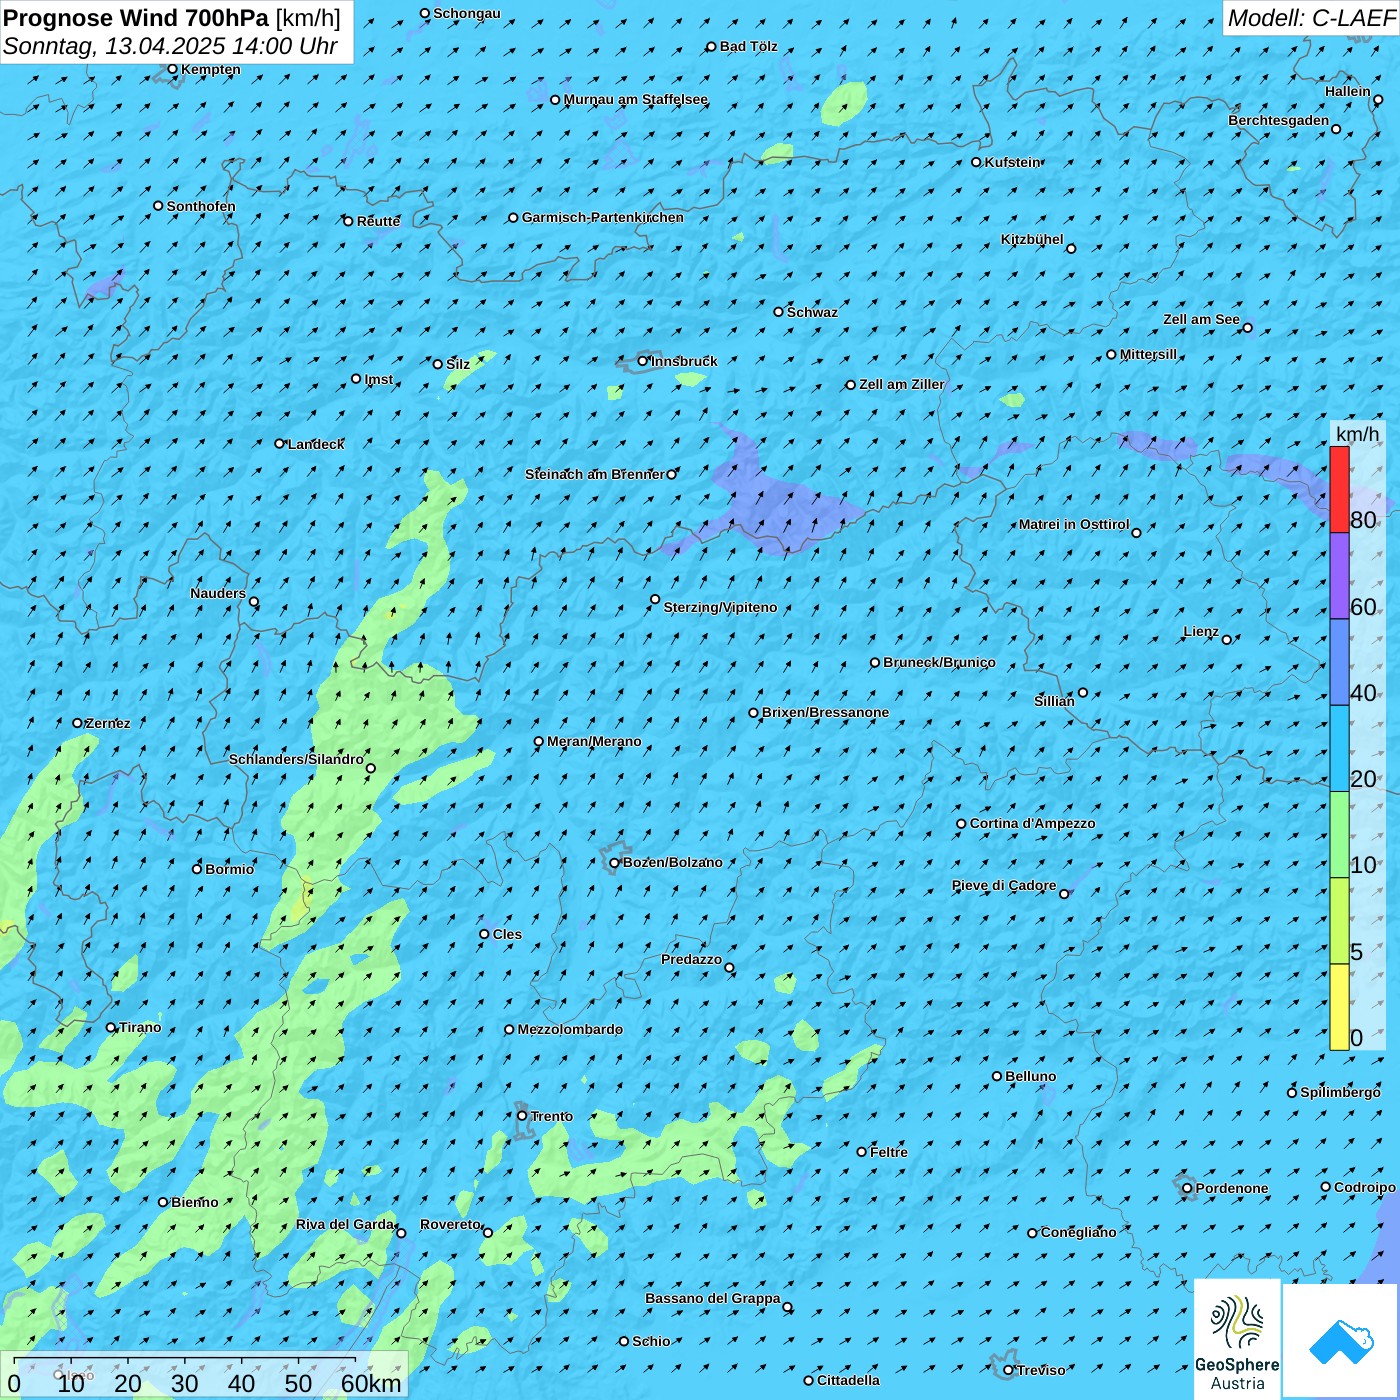The height and width of the screenshot is (1400, 1400).
Task: Click the 'Meran/Merano' label
Action: click(x=595, y=741)
